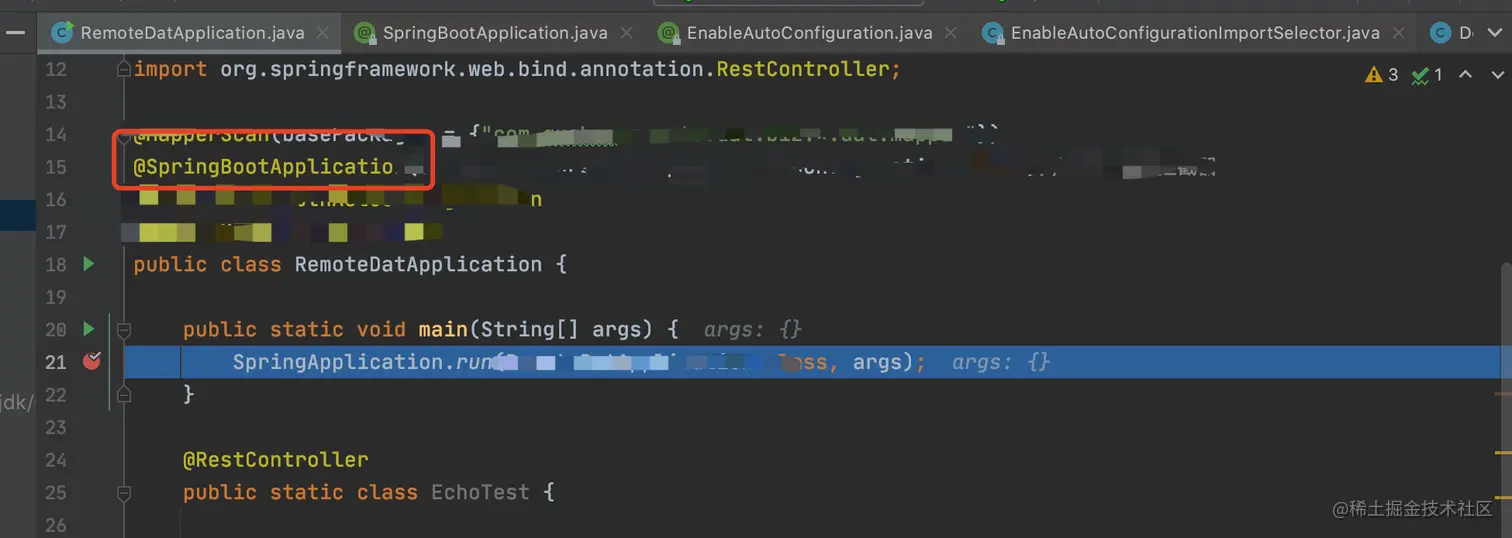Click main method name on line 20

coord(443,329)
